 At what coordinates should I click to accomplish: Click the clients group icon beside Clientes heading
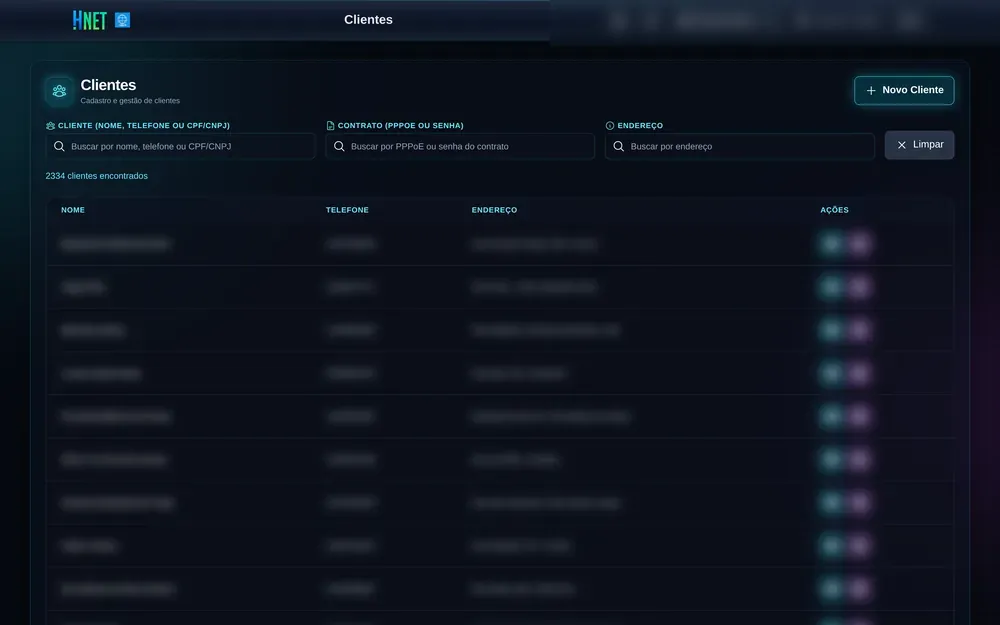(59, 91)
